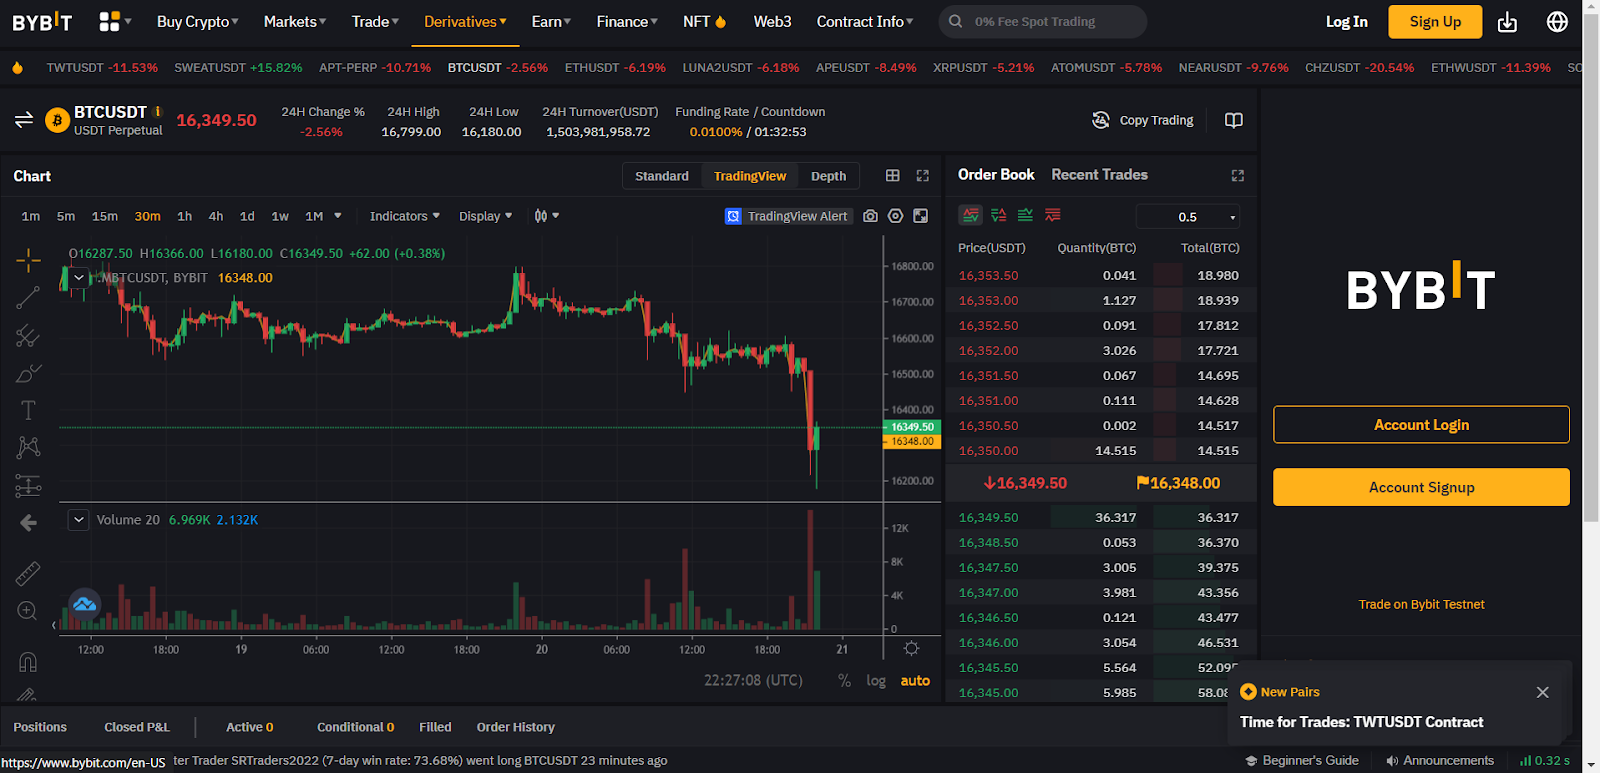This screenshot has height=773, width=1600.
Task: Click the switch trading pair arrows icon
Action: click(24, 120)
